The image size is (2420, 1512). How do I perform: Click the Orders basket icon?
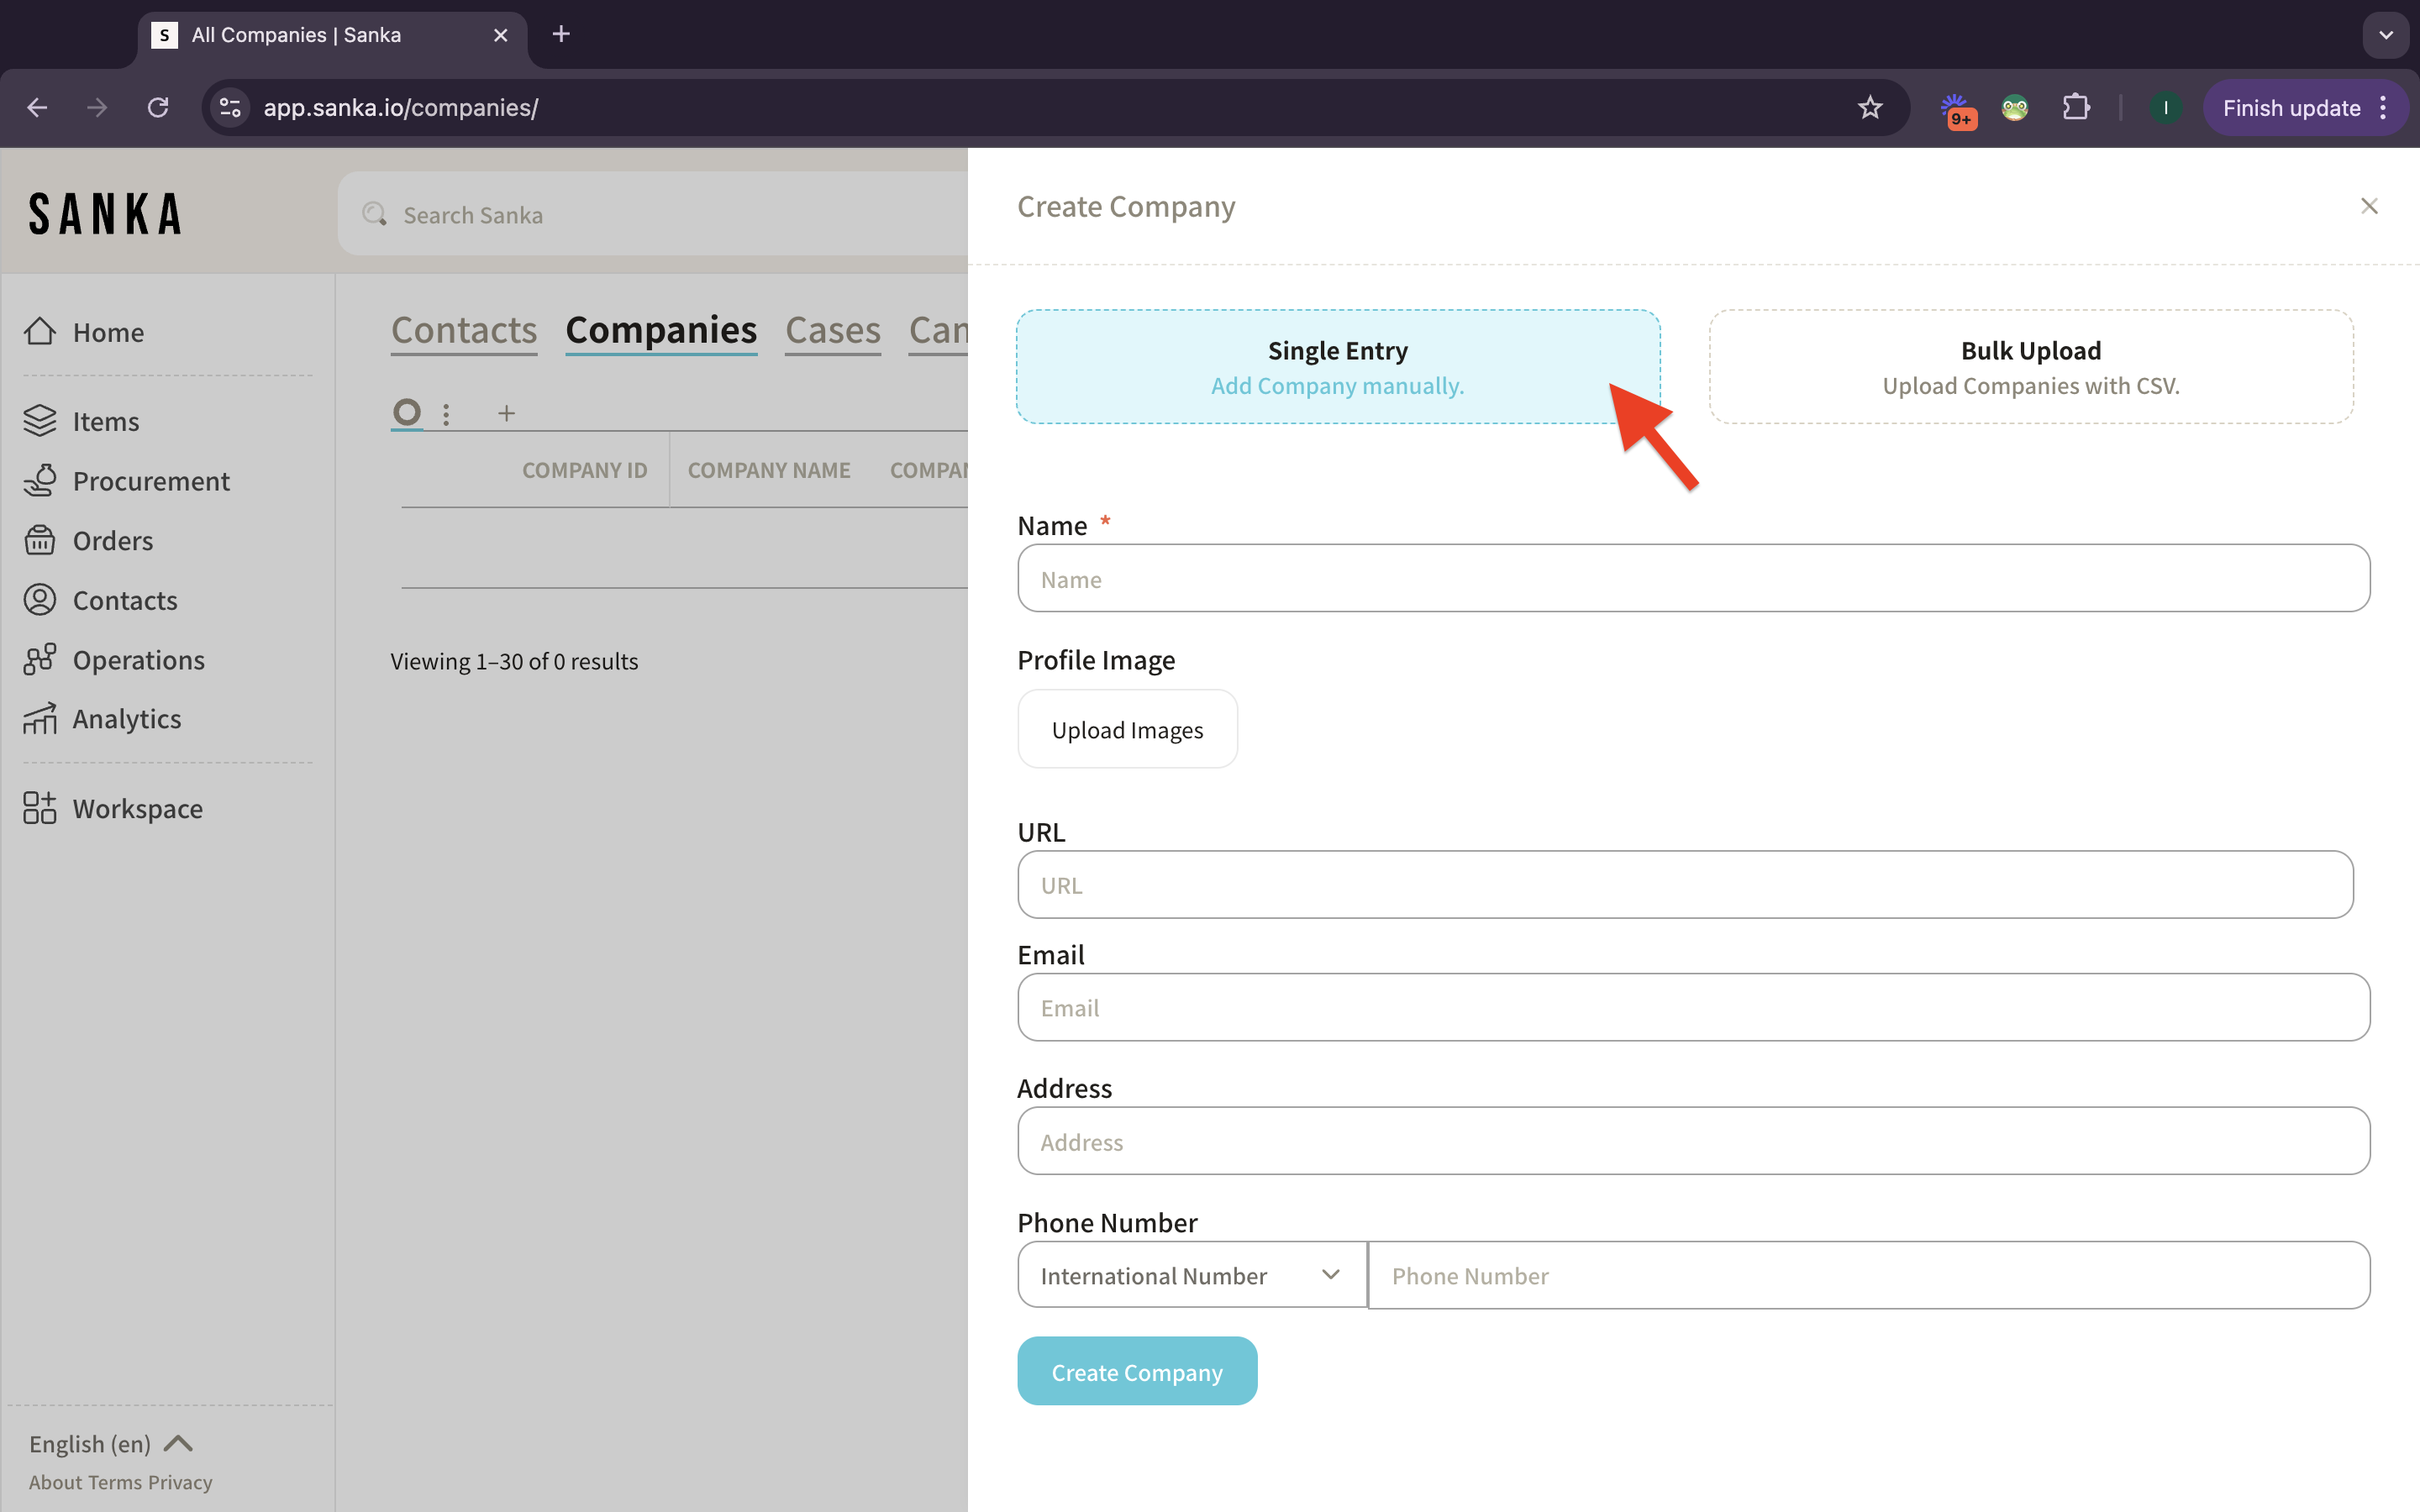pyautogui.click(x=40, y=540)
